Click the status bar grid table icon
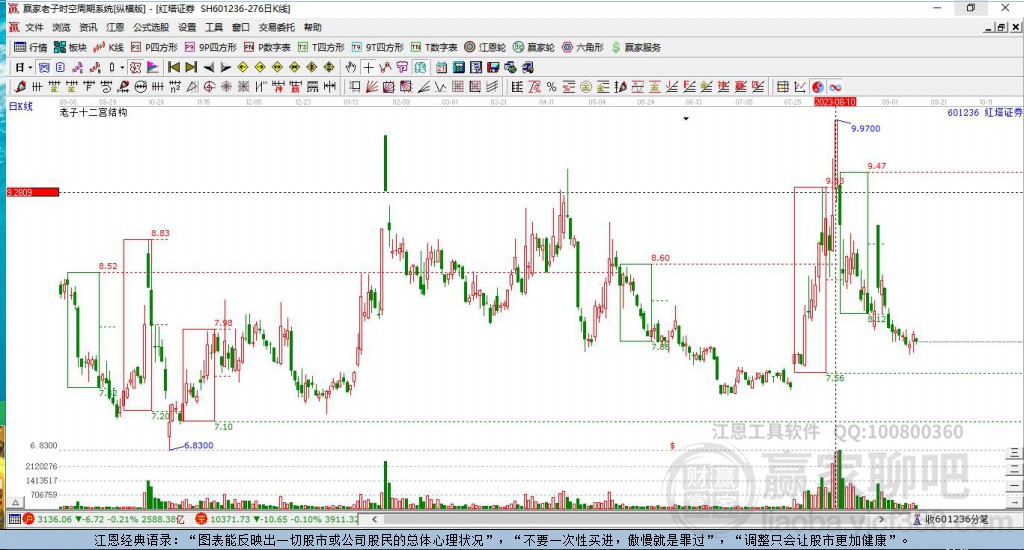Viewport: 1024px width, 550px height. pos(14,519)
